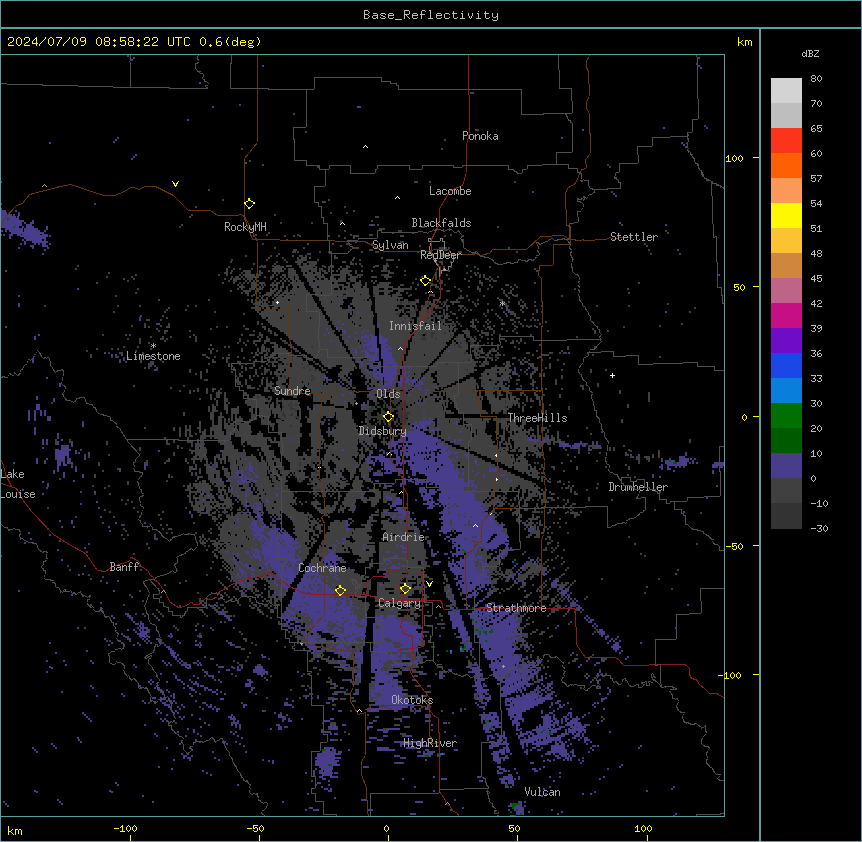Pick the dark orange 57-60 dBZ swatch
Screen dimensions: 862x842
[786, 165]
